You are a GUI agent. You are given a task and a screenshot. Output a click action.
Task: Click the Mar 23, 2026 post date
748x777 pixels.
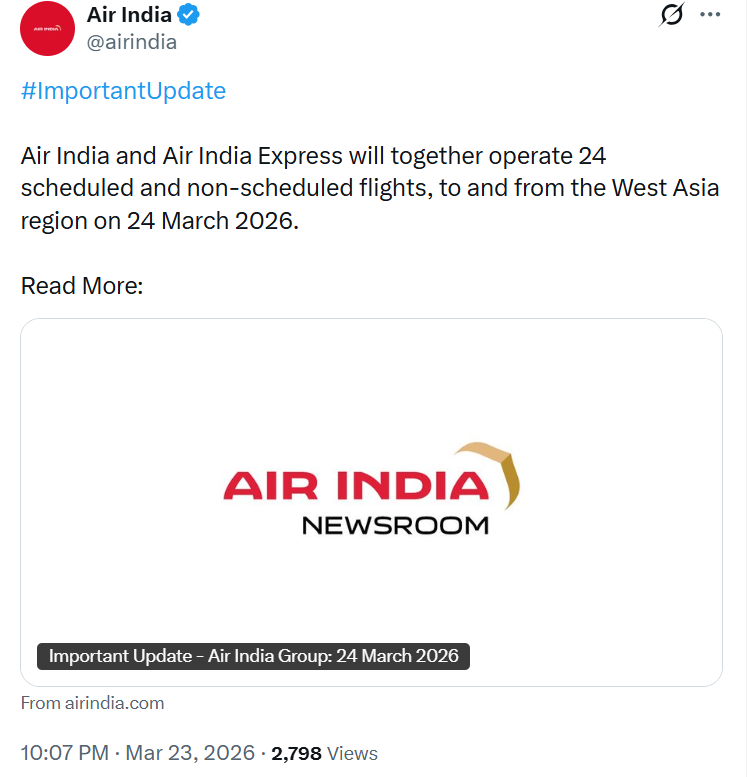pos(190,753)
